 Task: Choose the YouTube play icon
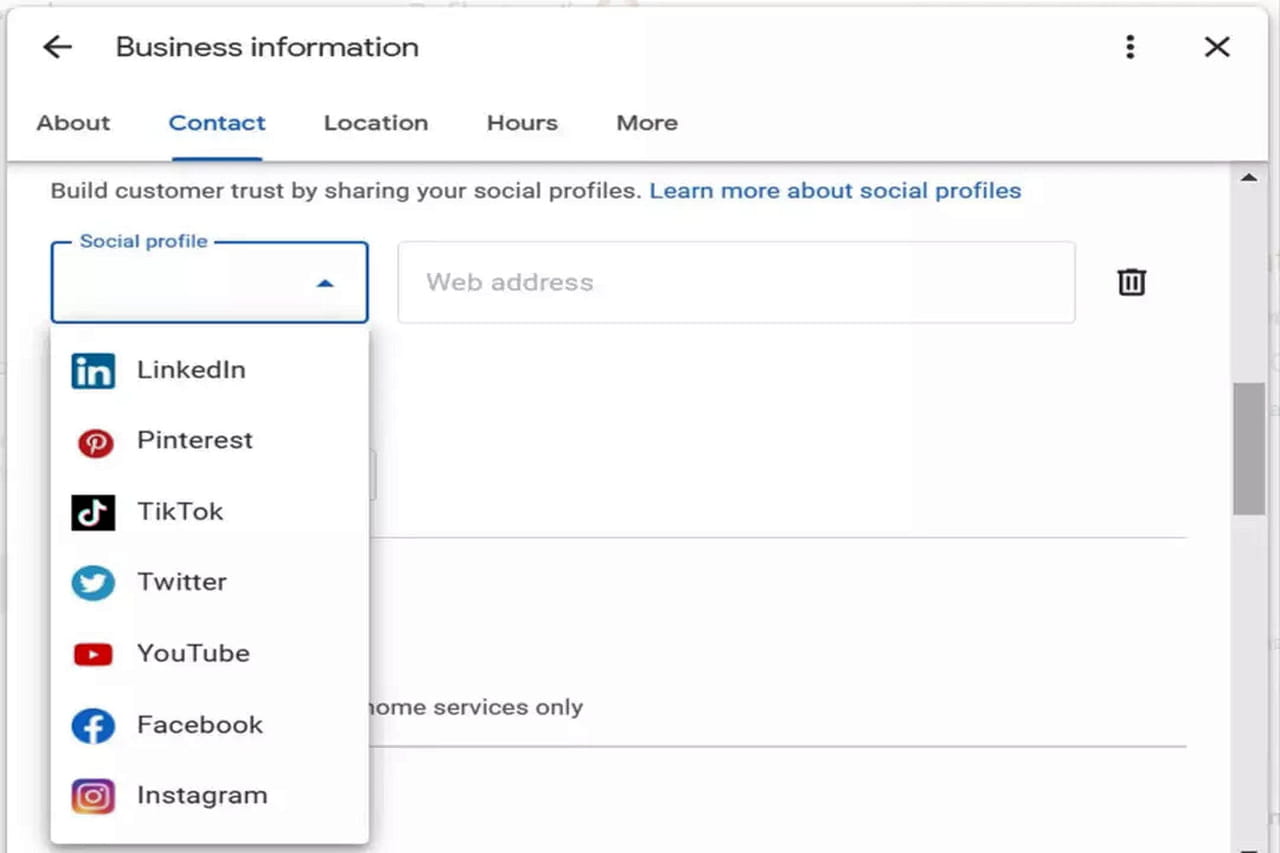pyautogui.click(x=93, y=655)
